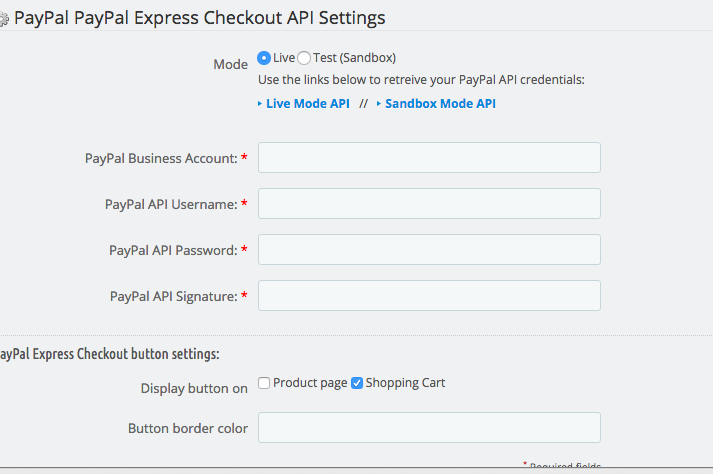713x474 pixels.
Task: Select the Live mode radio button
Action: click(264, 58)
